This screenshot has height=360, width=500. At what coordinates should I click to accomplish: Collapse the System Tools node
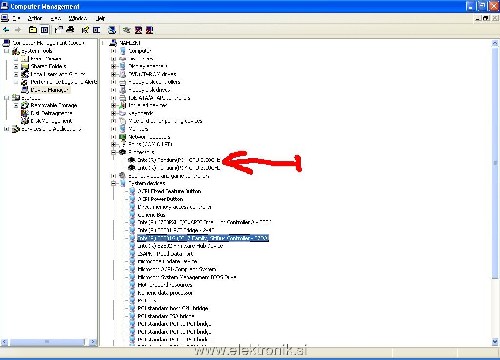(6, 51)
